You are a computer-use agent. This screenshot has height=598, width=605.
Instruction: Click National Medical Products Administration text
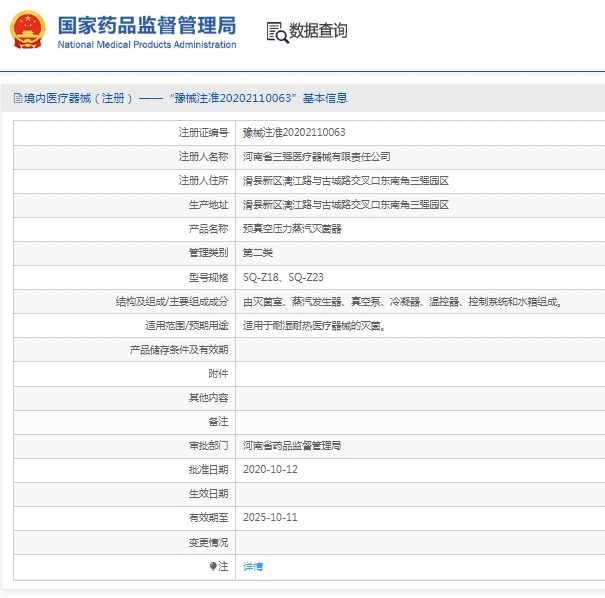tap(147, 45)
